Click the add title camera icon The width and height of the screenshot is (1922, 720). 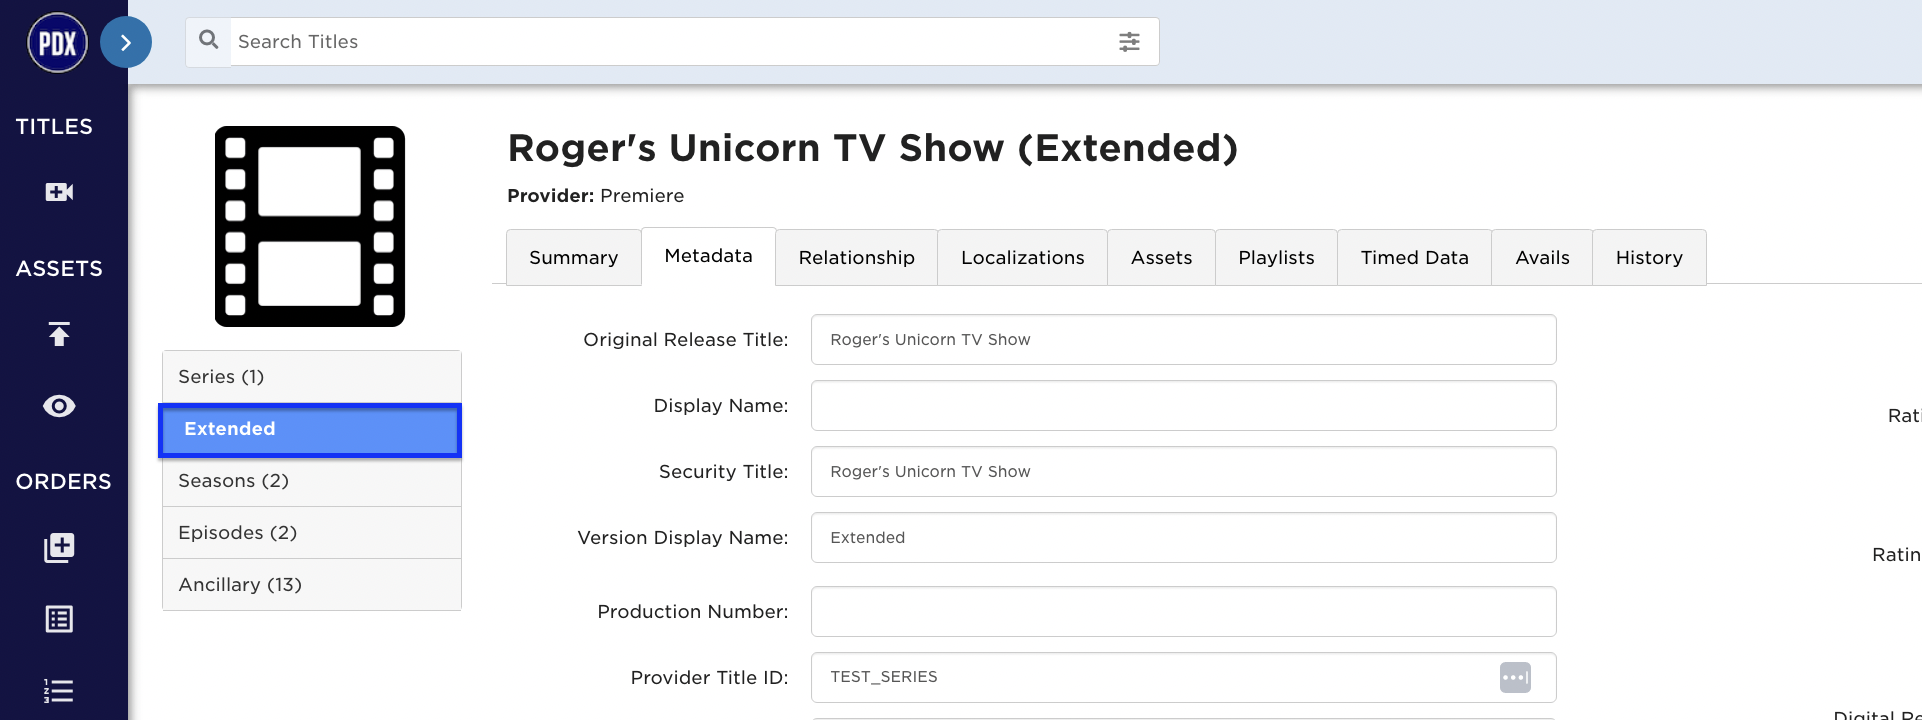click(x=59, y=192)
